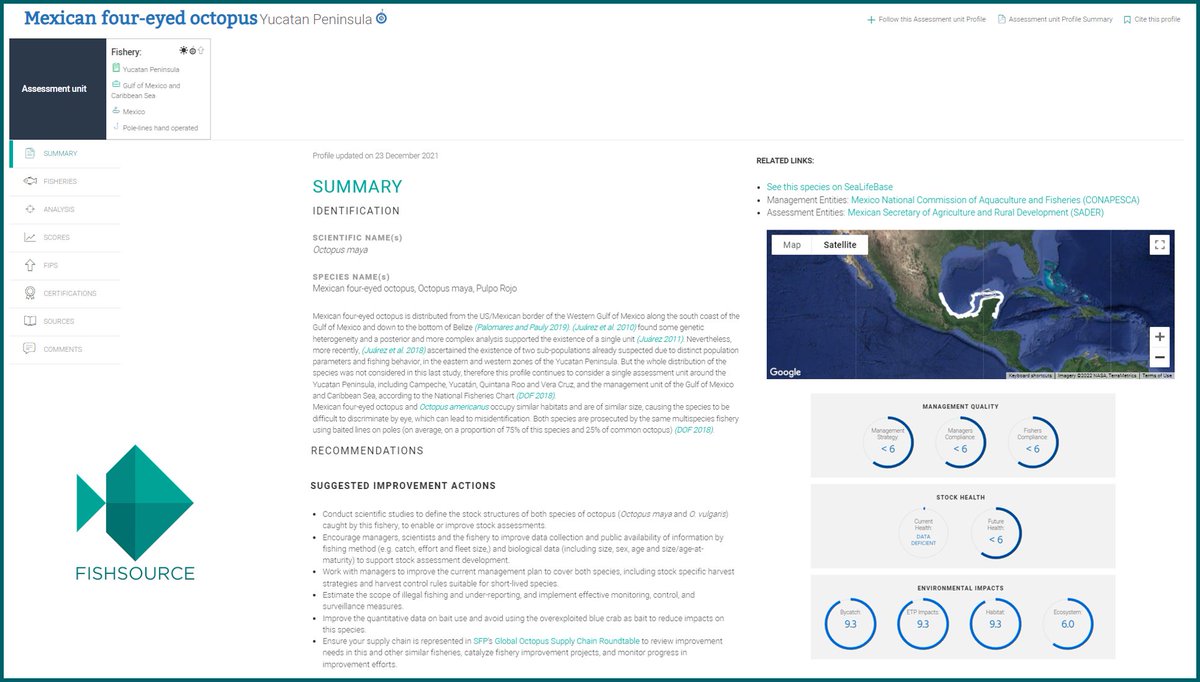Click the sun-shaped icon in Fishery box
The width and height of the screenshot is (1200, 682).
tap(183, 50)
